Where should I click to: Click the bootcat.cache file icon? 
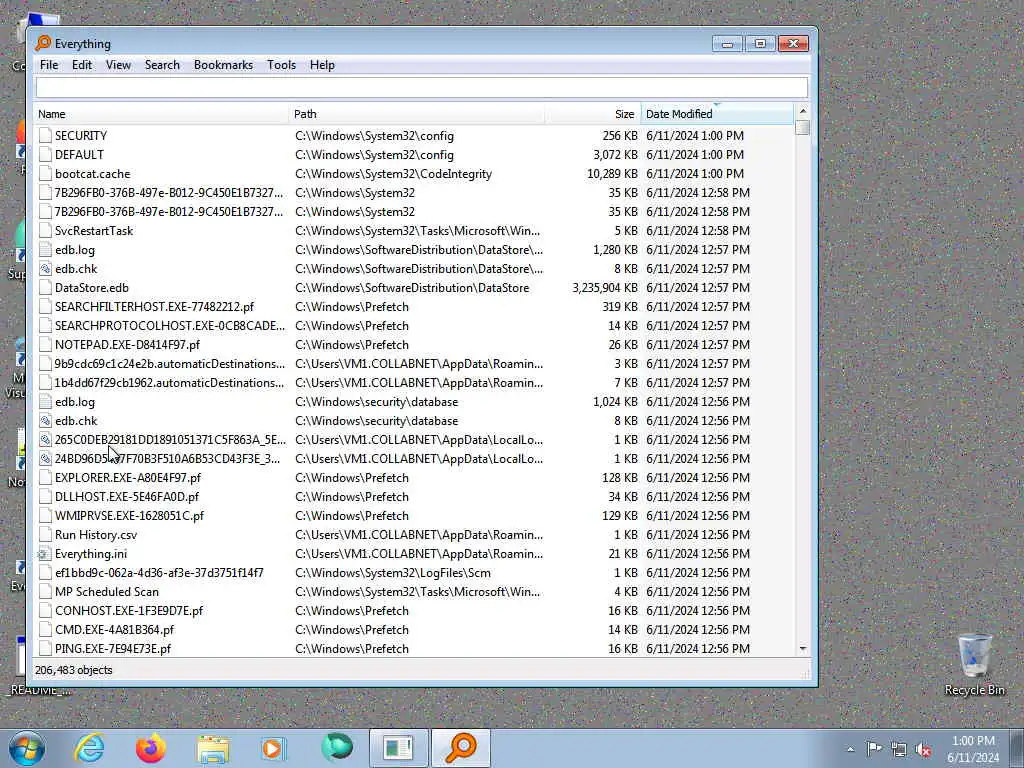click(x=45, y=173)
